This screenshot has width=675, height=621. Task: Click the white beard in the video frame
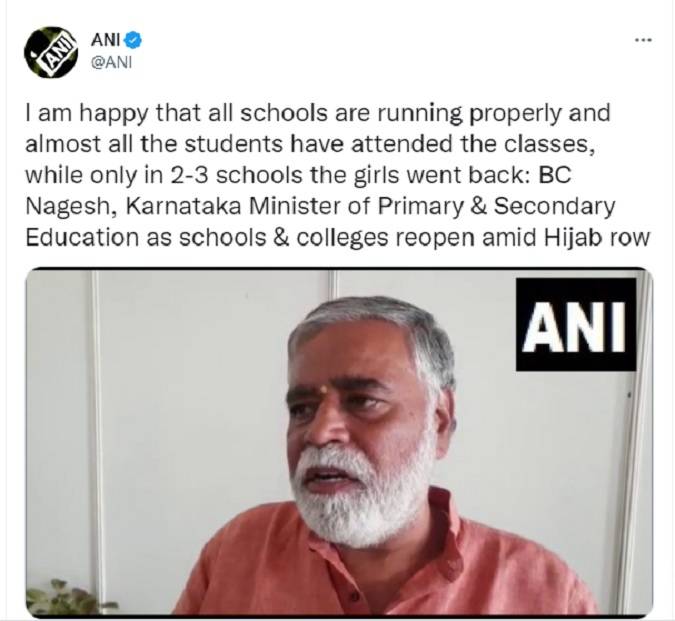(364, 495)
